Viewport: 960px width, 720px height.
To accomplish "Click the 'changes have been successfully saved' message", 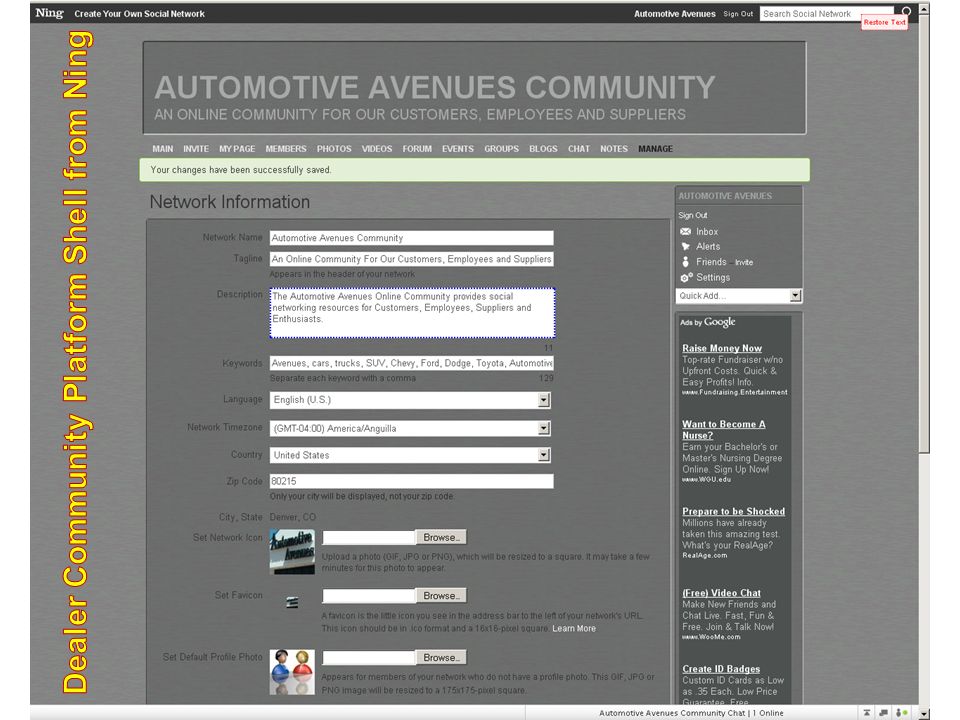I will coord(241,170).
